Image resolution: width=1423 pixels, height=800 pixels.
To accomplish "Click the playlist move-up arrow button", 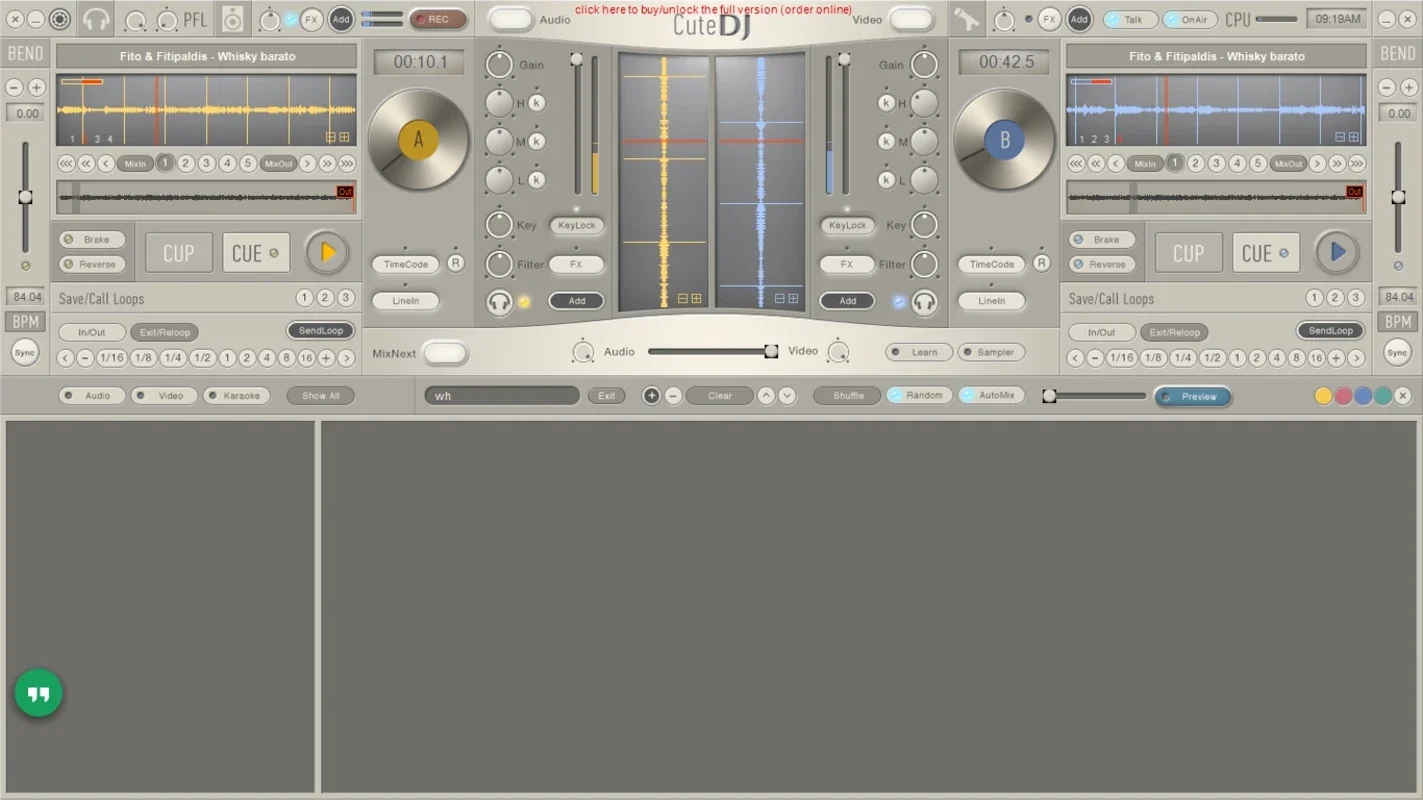I will point(766,396).
